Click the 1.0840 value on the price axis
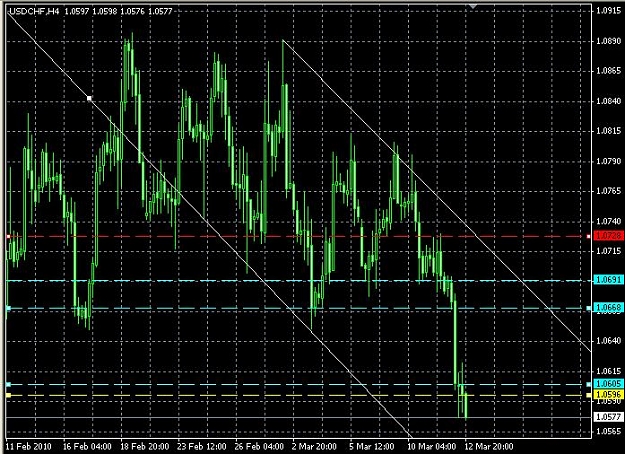 coord(608,101)
